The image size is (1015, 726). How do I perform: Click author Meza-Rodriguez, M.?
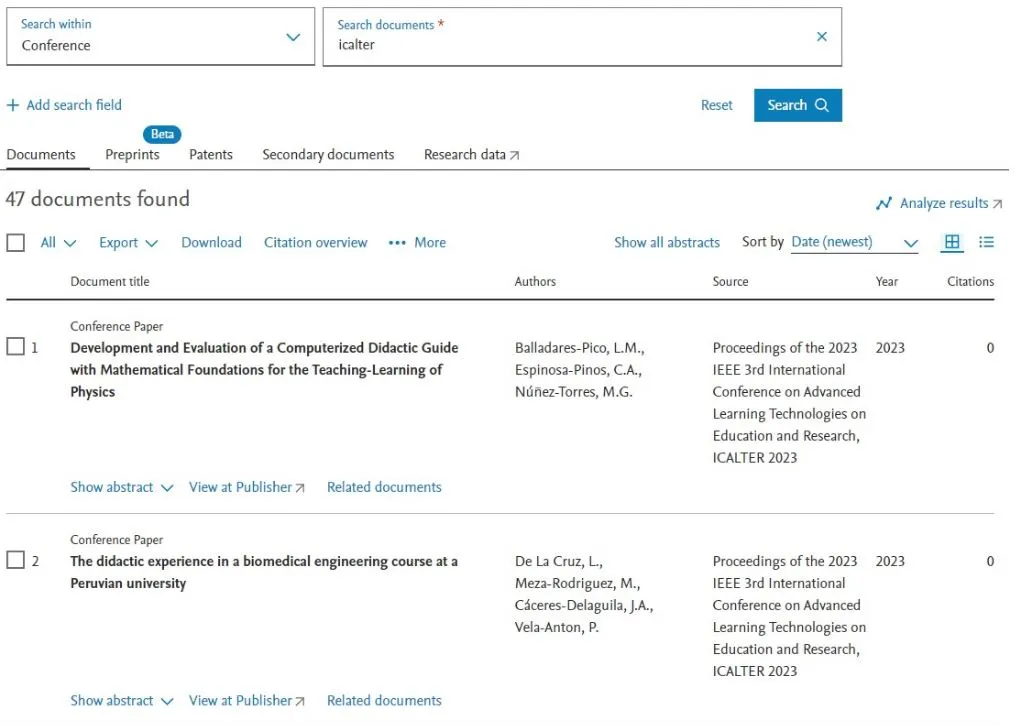(577, 584)
